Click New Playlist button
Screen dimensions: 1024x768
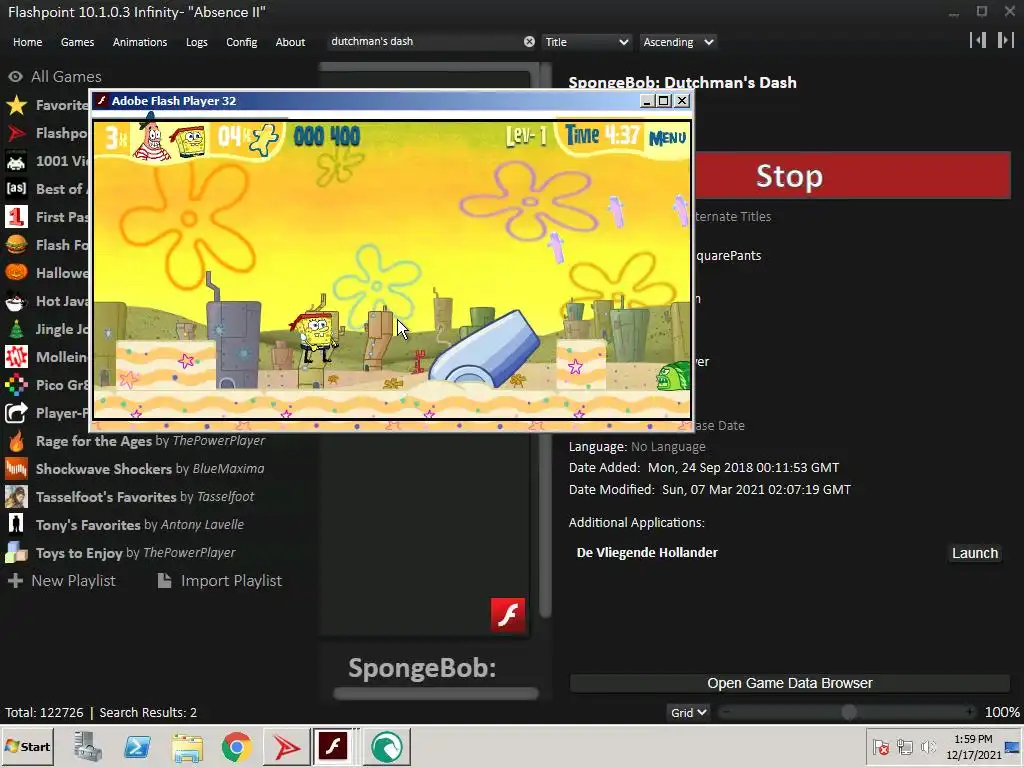(x=62, y=581)
